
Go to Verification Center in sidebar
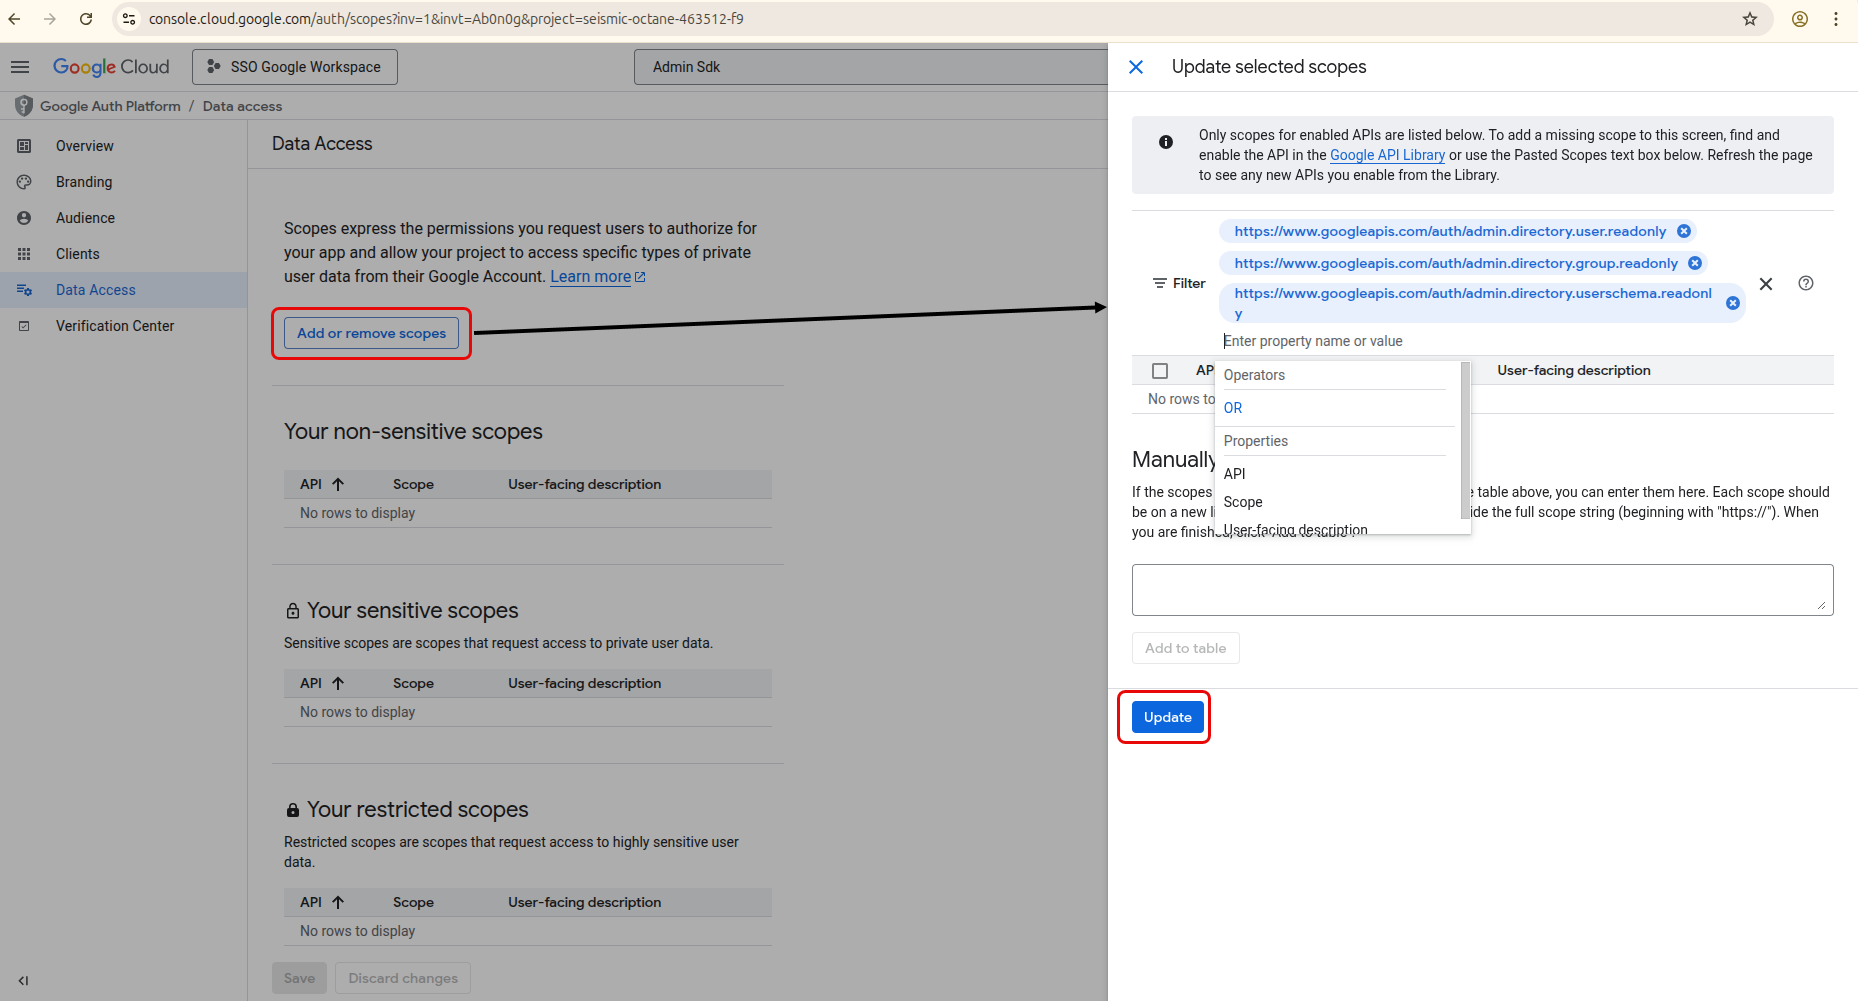click(115, 326)
